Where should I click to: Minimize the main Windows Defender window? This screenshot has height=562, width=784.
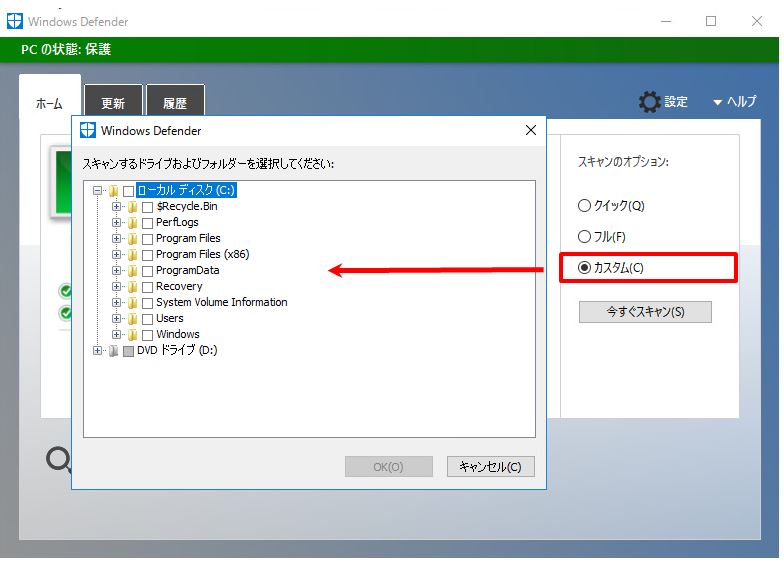tap(666, 21)
